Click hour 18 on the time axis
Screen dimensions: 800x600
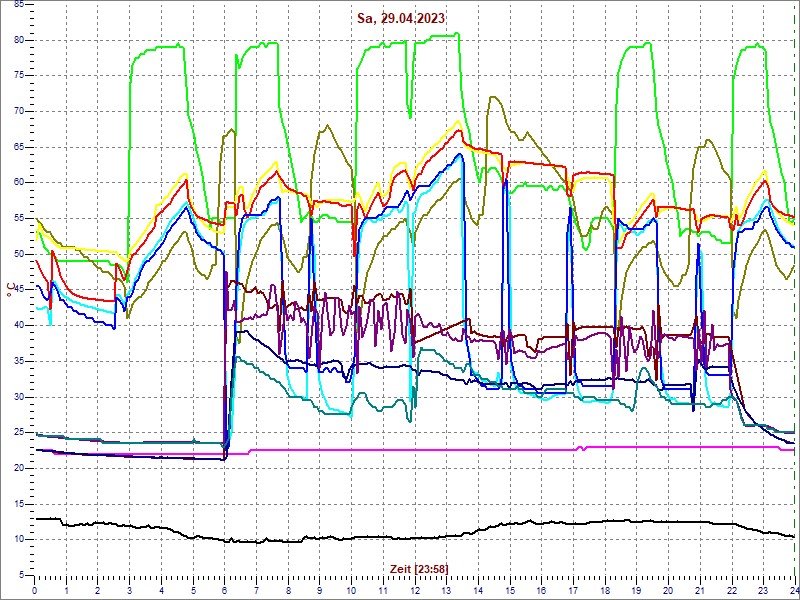605,590
